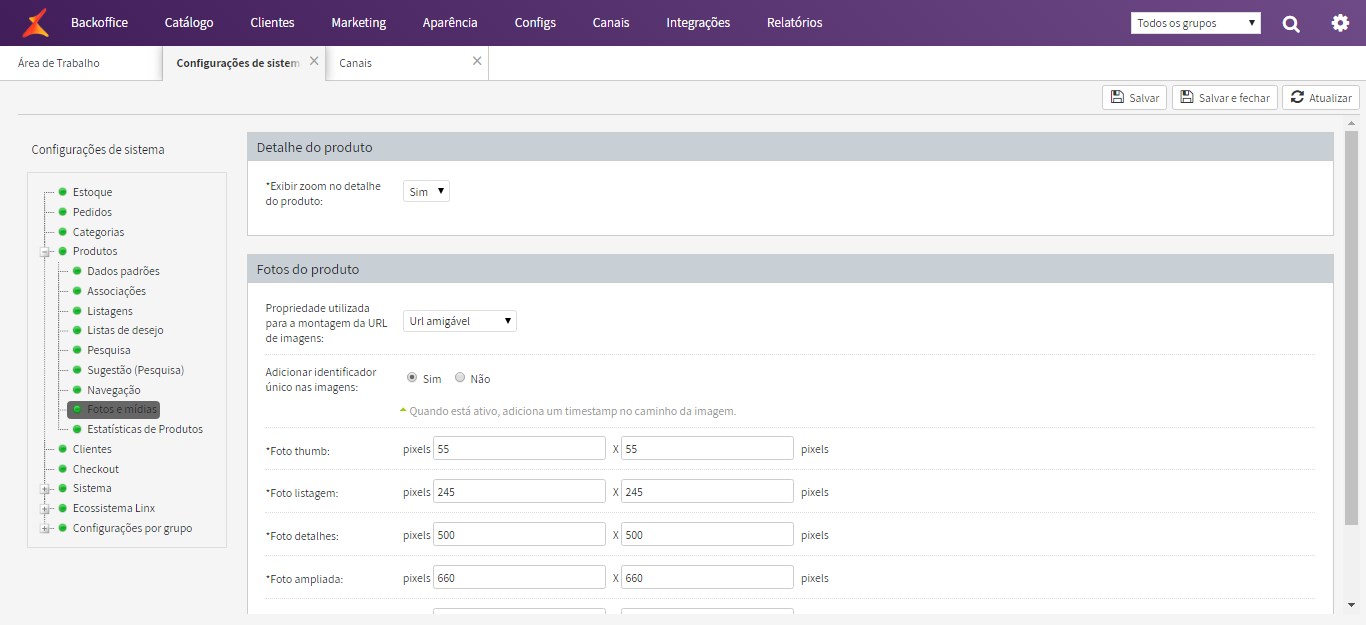Select Listas de desejo tree item

125,330
